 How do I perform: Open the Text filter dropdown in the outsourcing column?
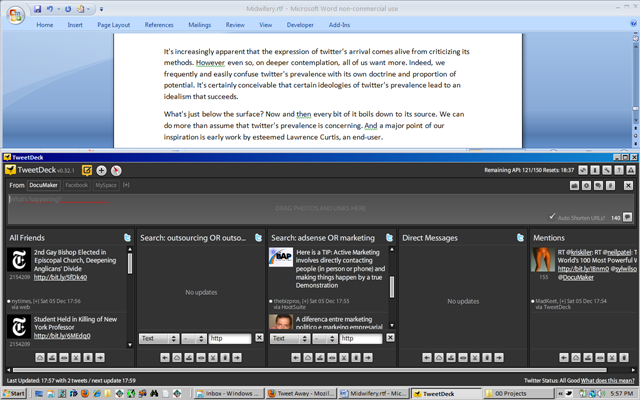pos(159,338)
